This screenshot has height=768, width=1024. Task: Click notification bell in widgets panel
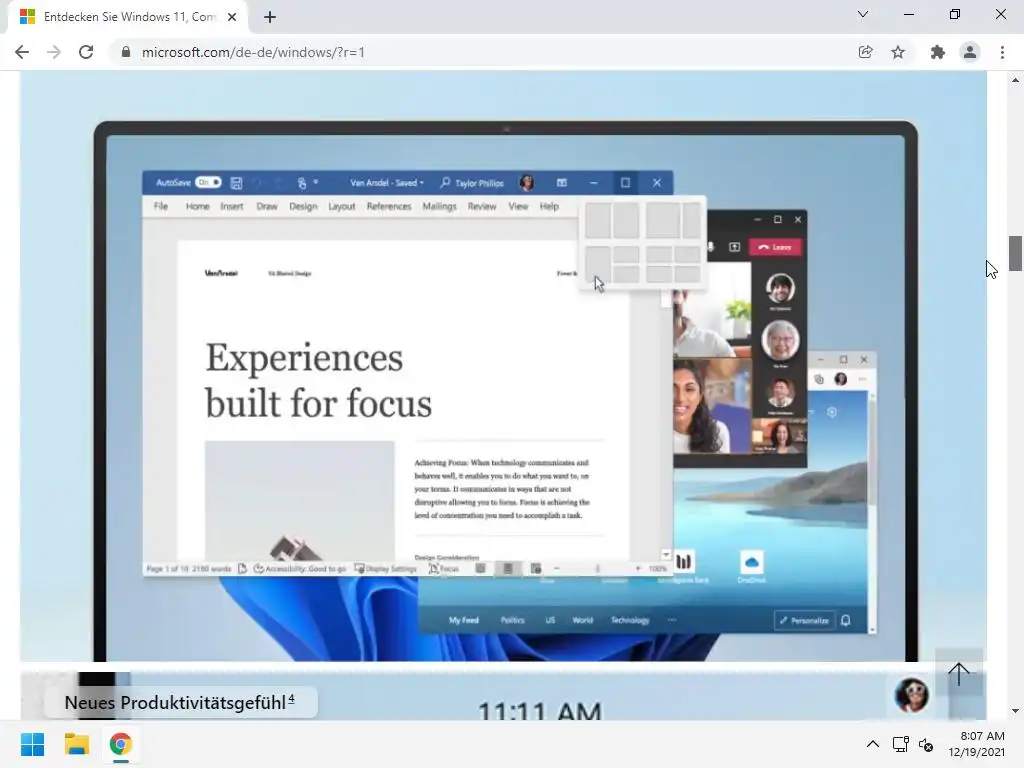click(846, 620)
